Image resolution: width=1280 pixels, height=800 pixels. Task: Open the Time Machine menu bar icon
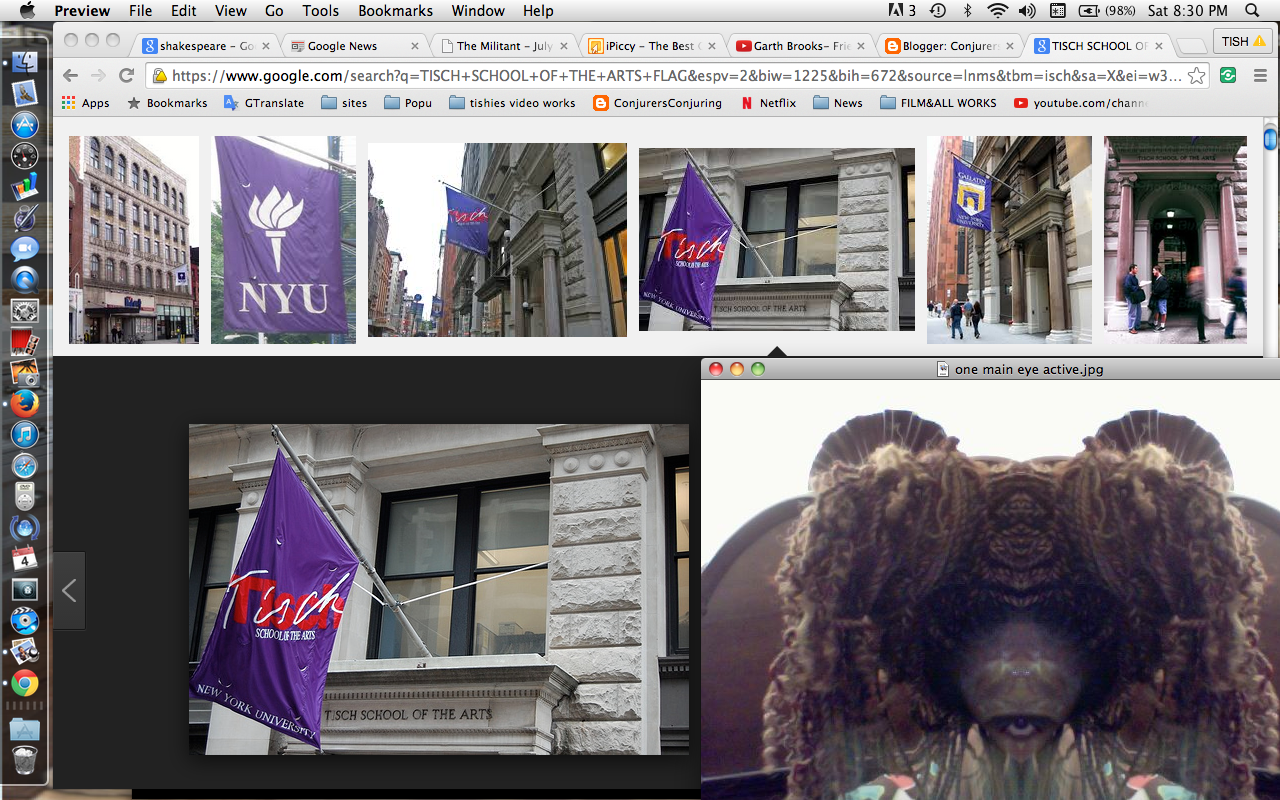pos(938,11)
